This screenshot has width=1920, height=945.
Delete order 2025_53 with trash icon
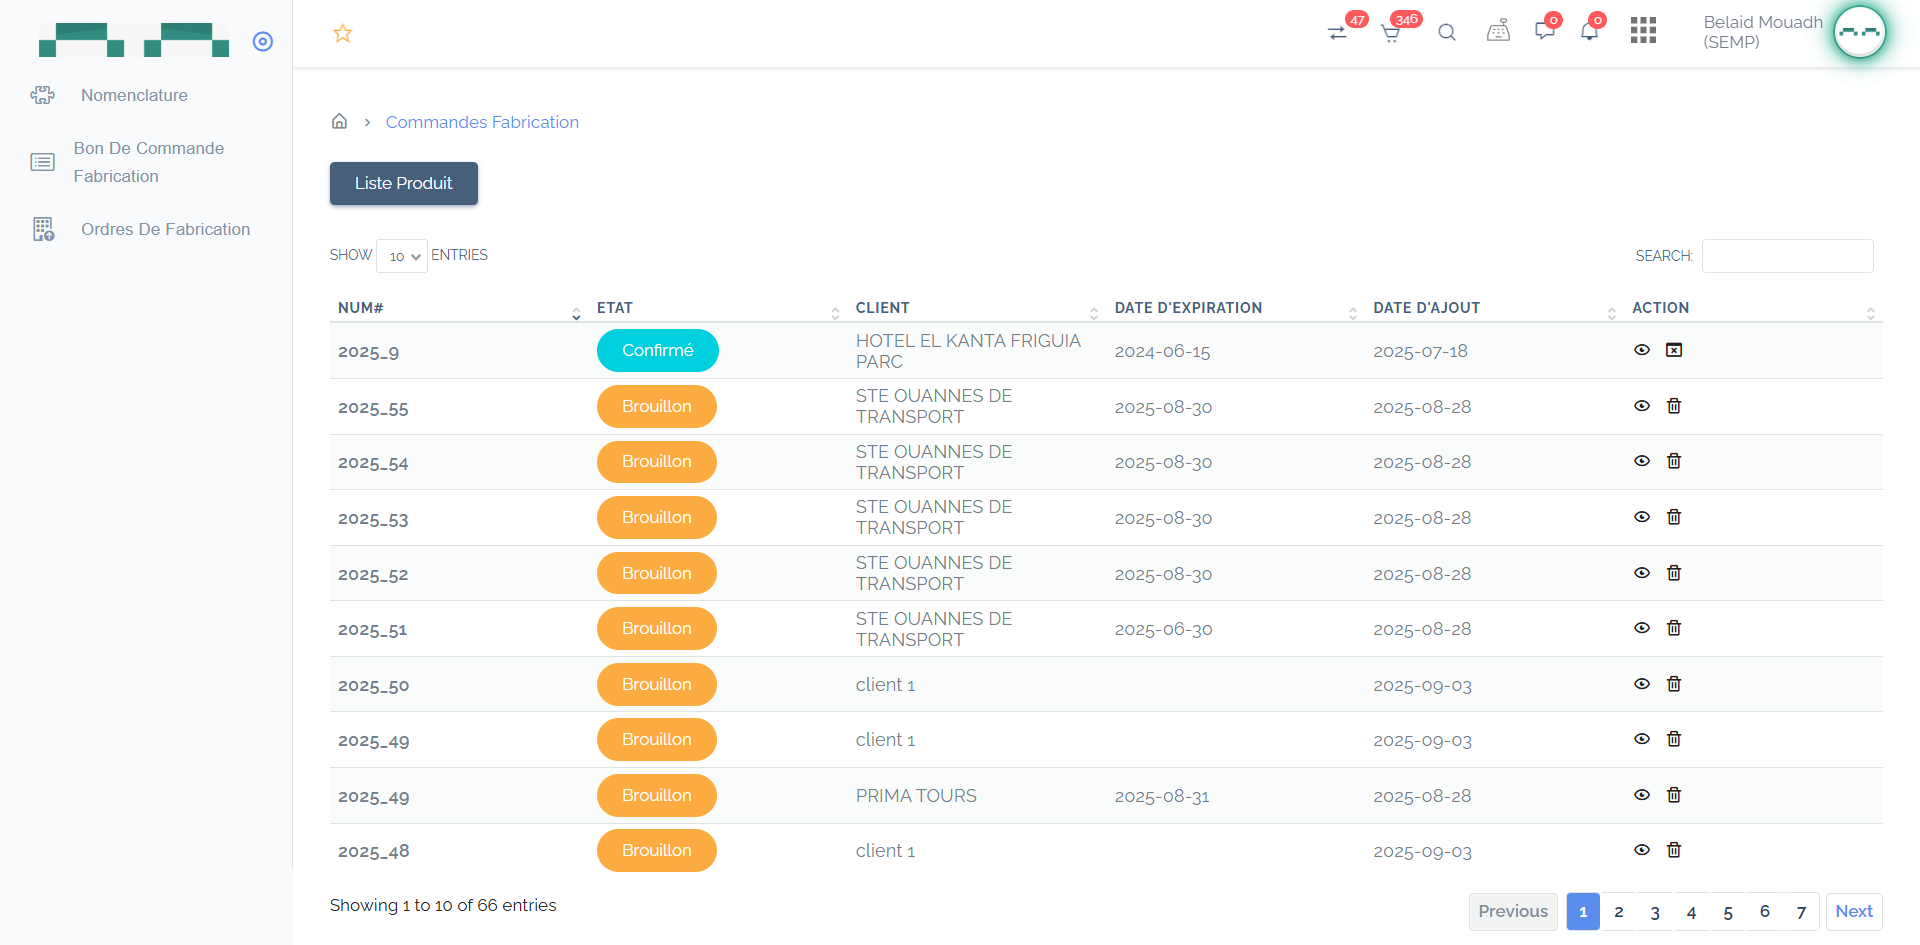(x=1674, y=517)
